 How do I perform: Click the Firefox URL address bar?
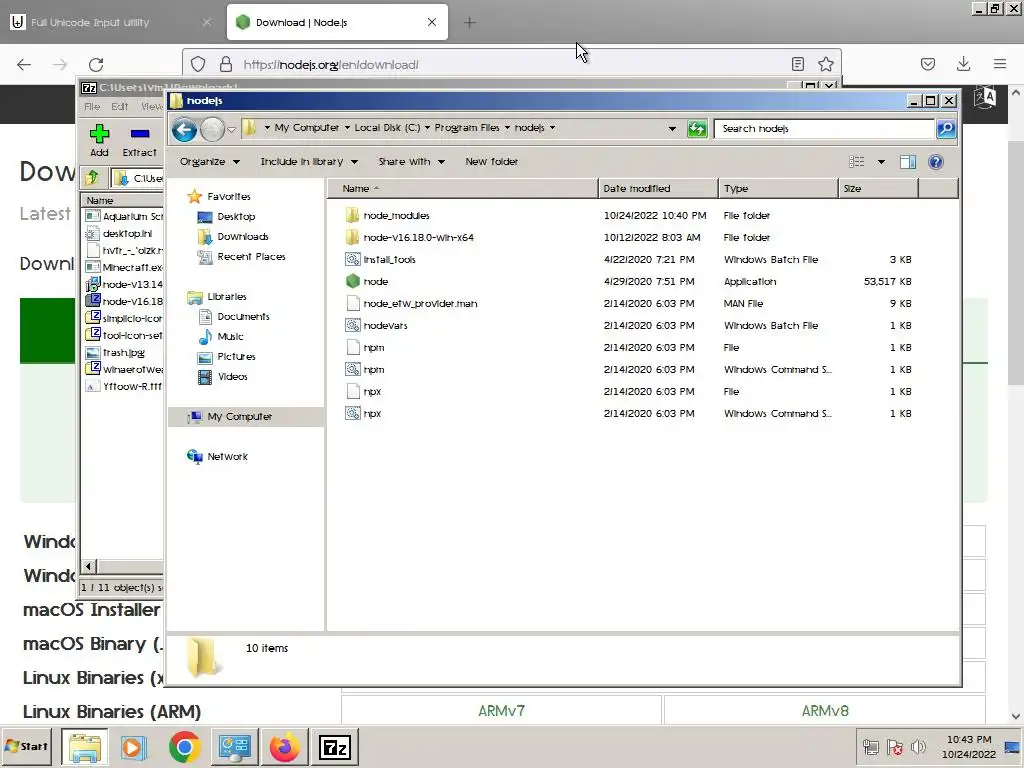[x=511, y=64]
